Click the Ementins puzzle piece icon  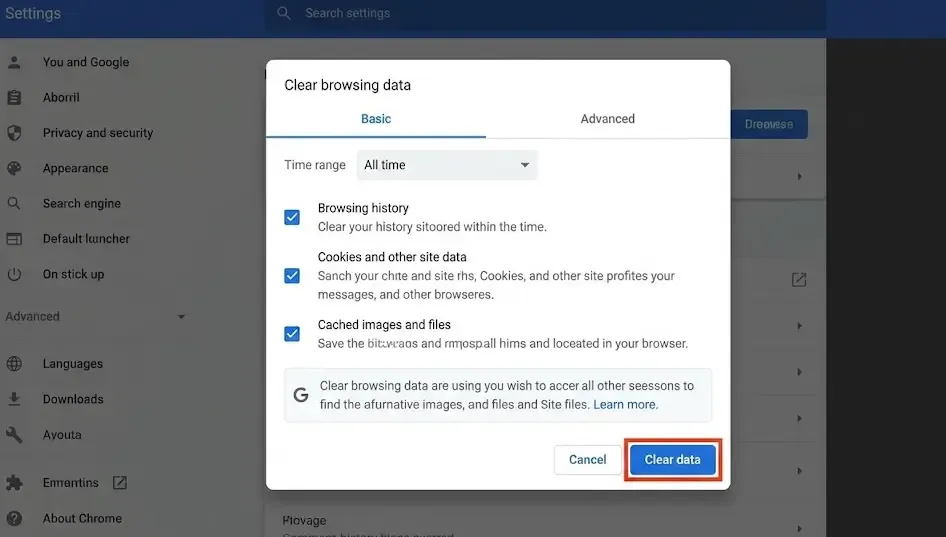coord(14,483)
